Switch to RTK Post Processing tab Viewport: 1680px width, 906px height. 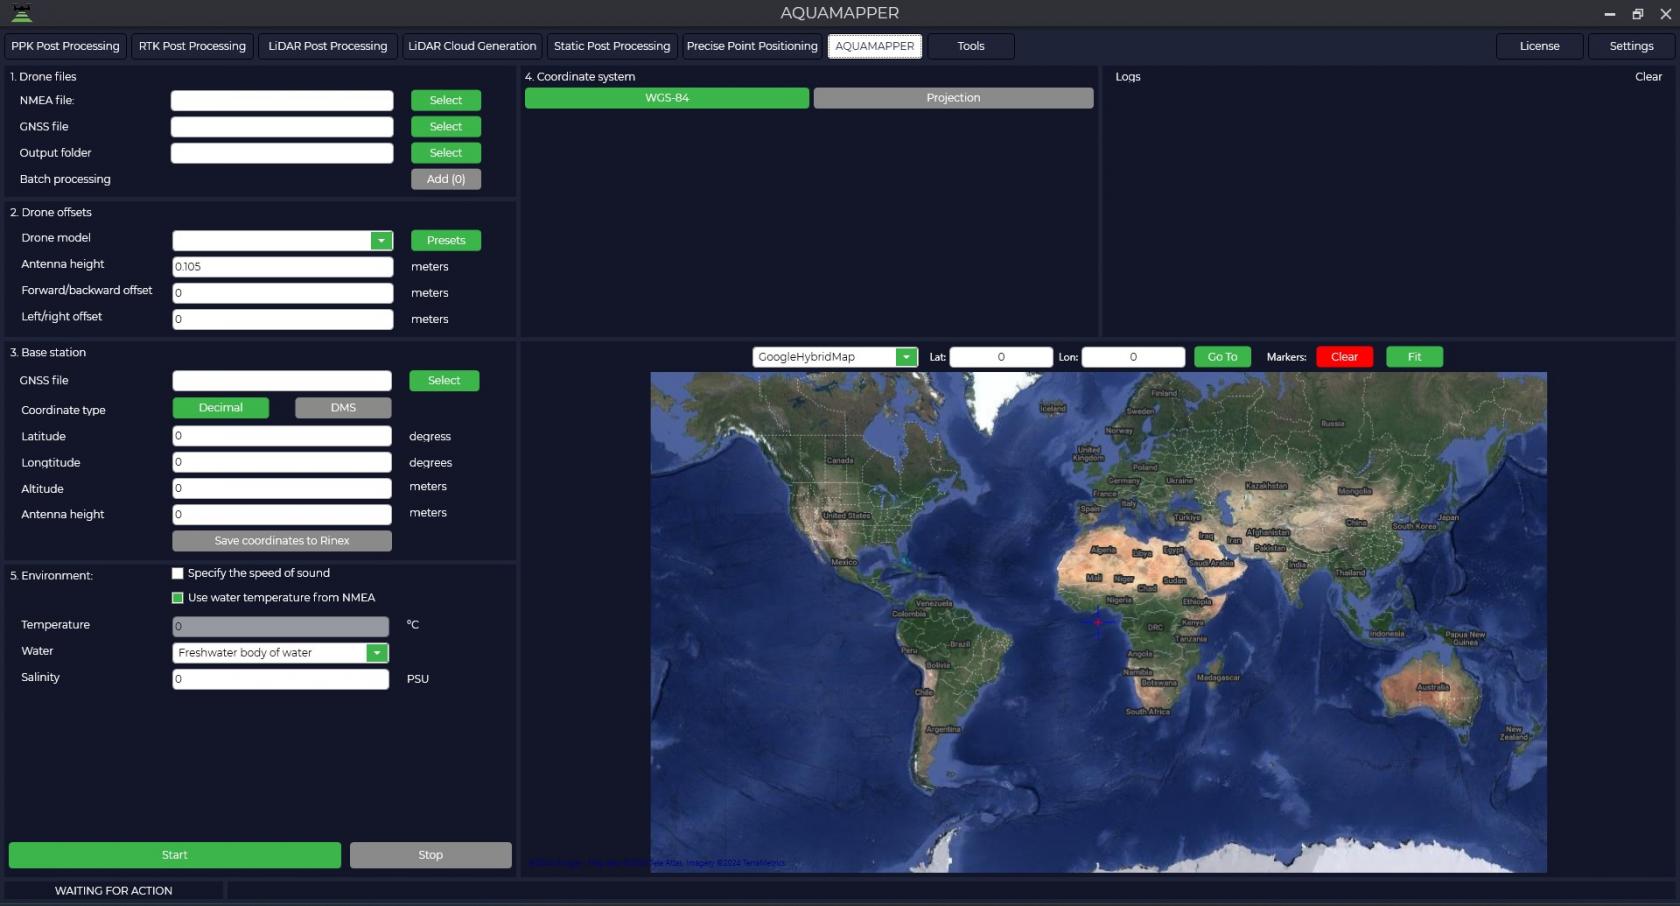192,46
